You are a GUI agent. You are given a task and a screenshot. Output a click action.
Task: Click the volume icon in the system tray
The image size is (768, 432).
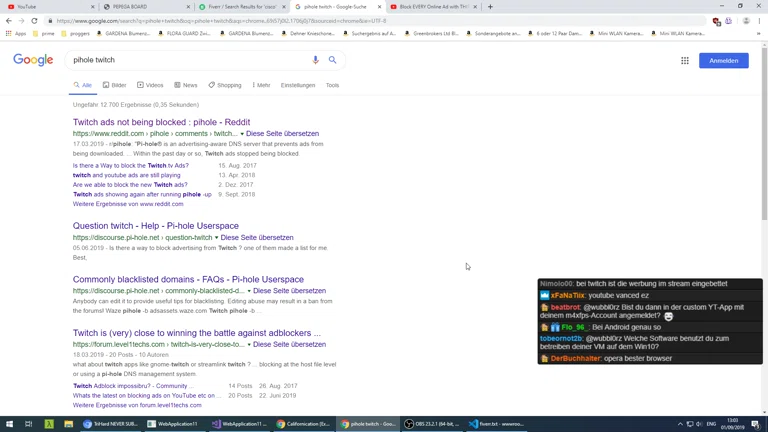[x=699, y=424]
